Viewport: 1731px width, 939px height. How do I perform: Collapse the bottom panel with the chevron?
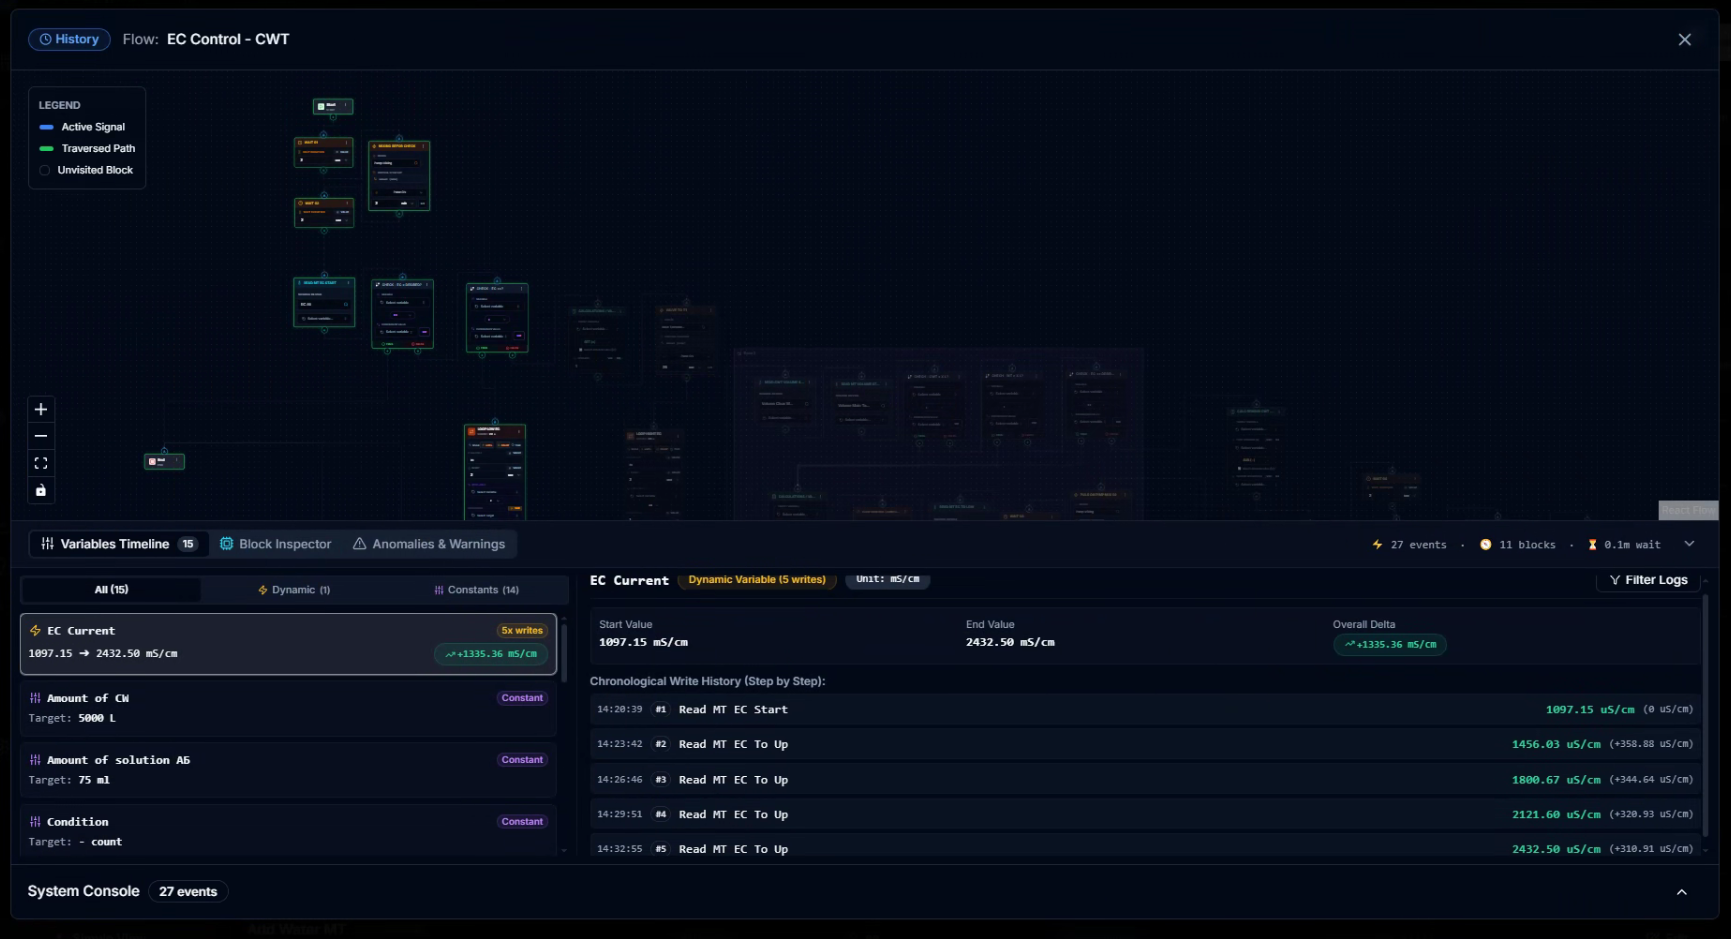pyautogui.click(x=1689, y=544)
